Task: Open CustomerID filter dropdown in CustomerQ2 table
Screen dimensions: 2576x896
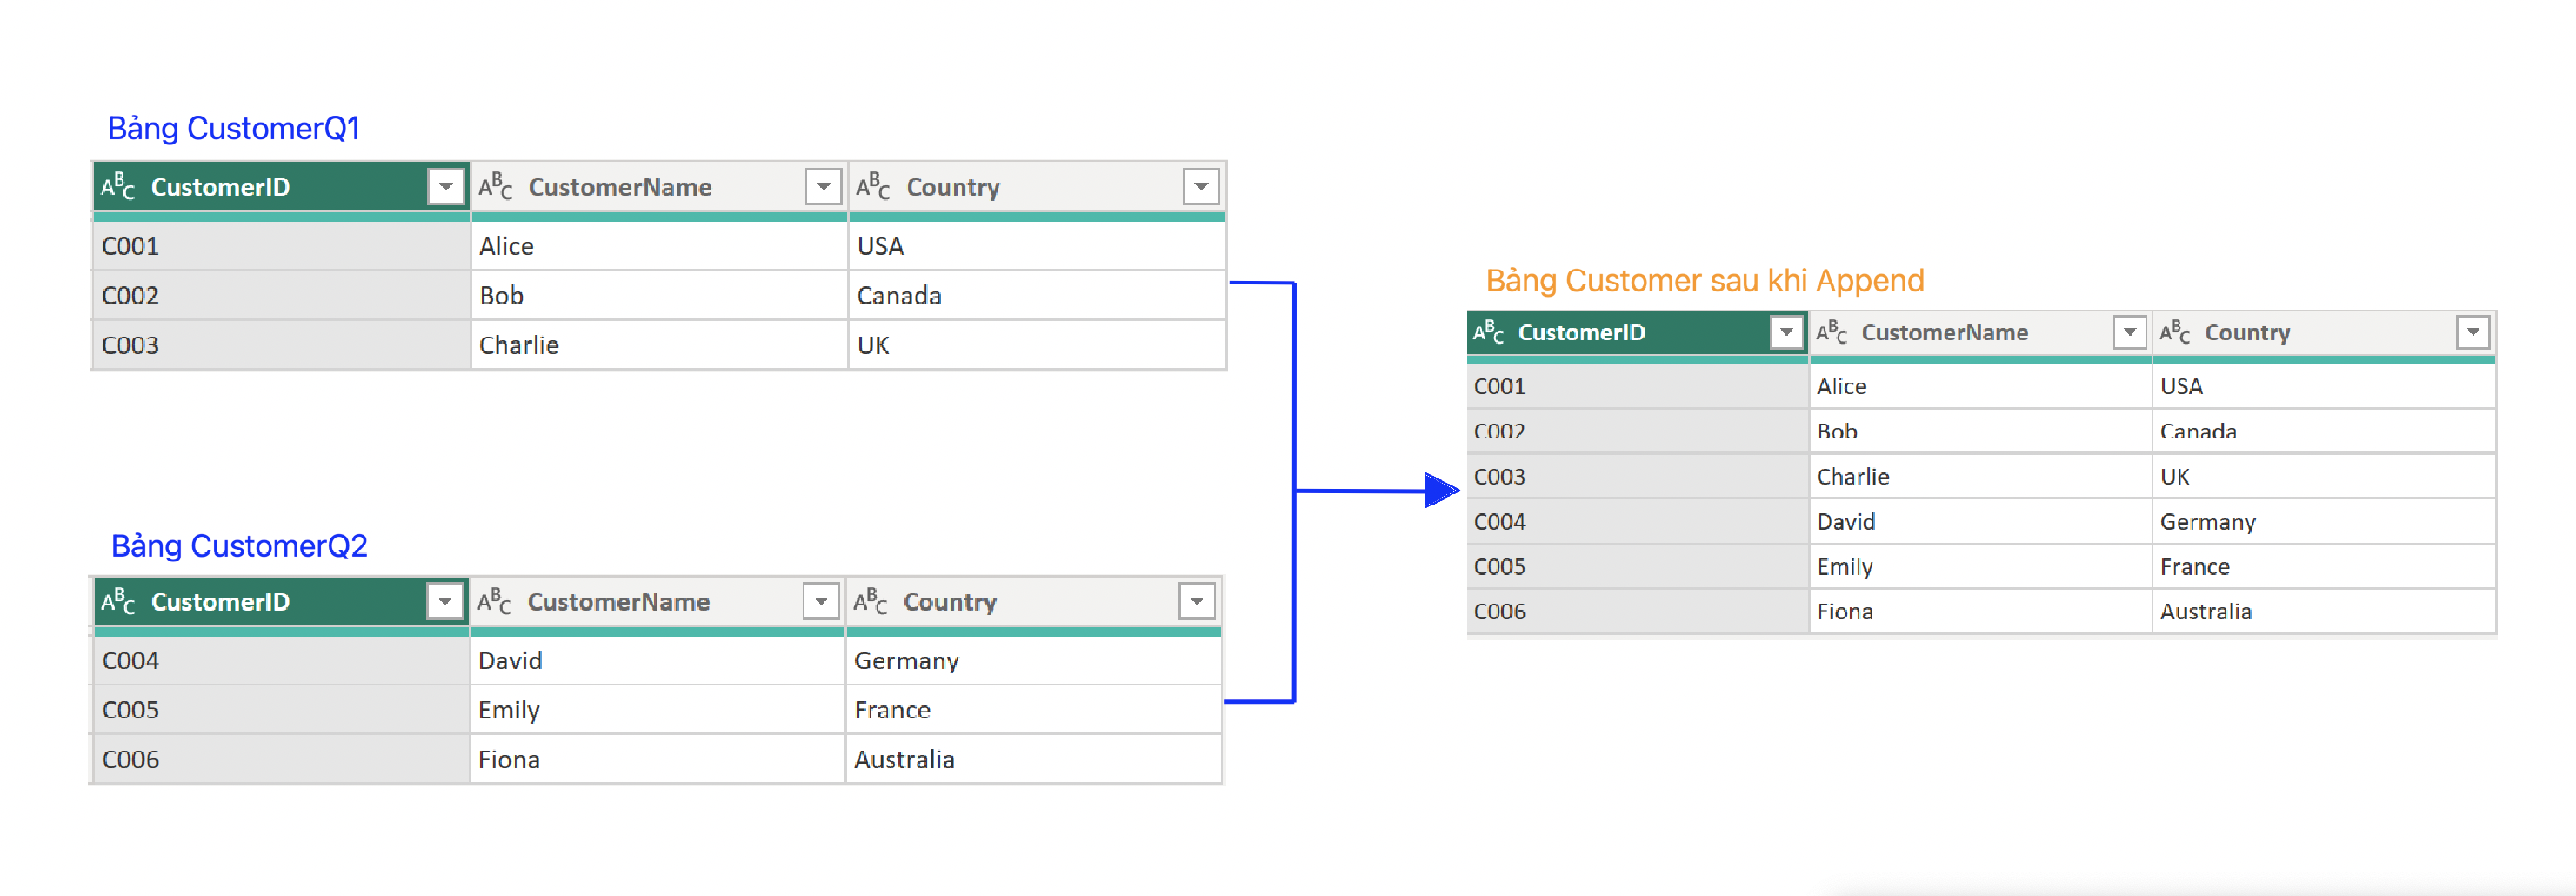Action: click(445, 601)
